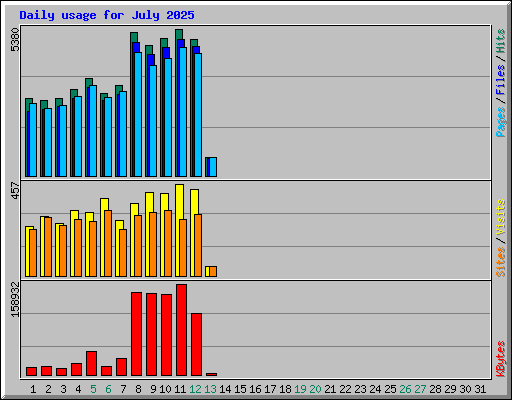Click the orange Sites bar for day 12
Image resolution: width=512 pixels, height=400 pixels.
click(198, 245)
